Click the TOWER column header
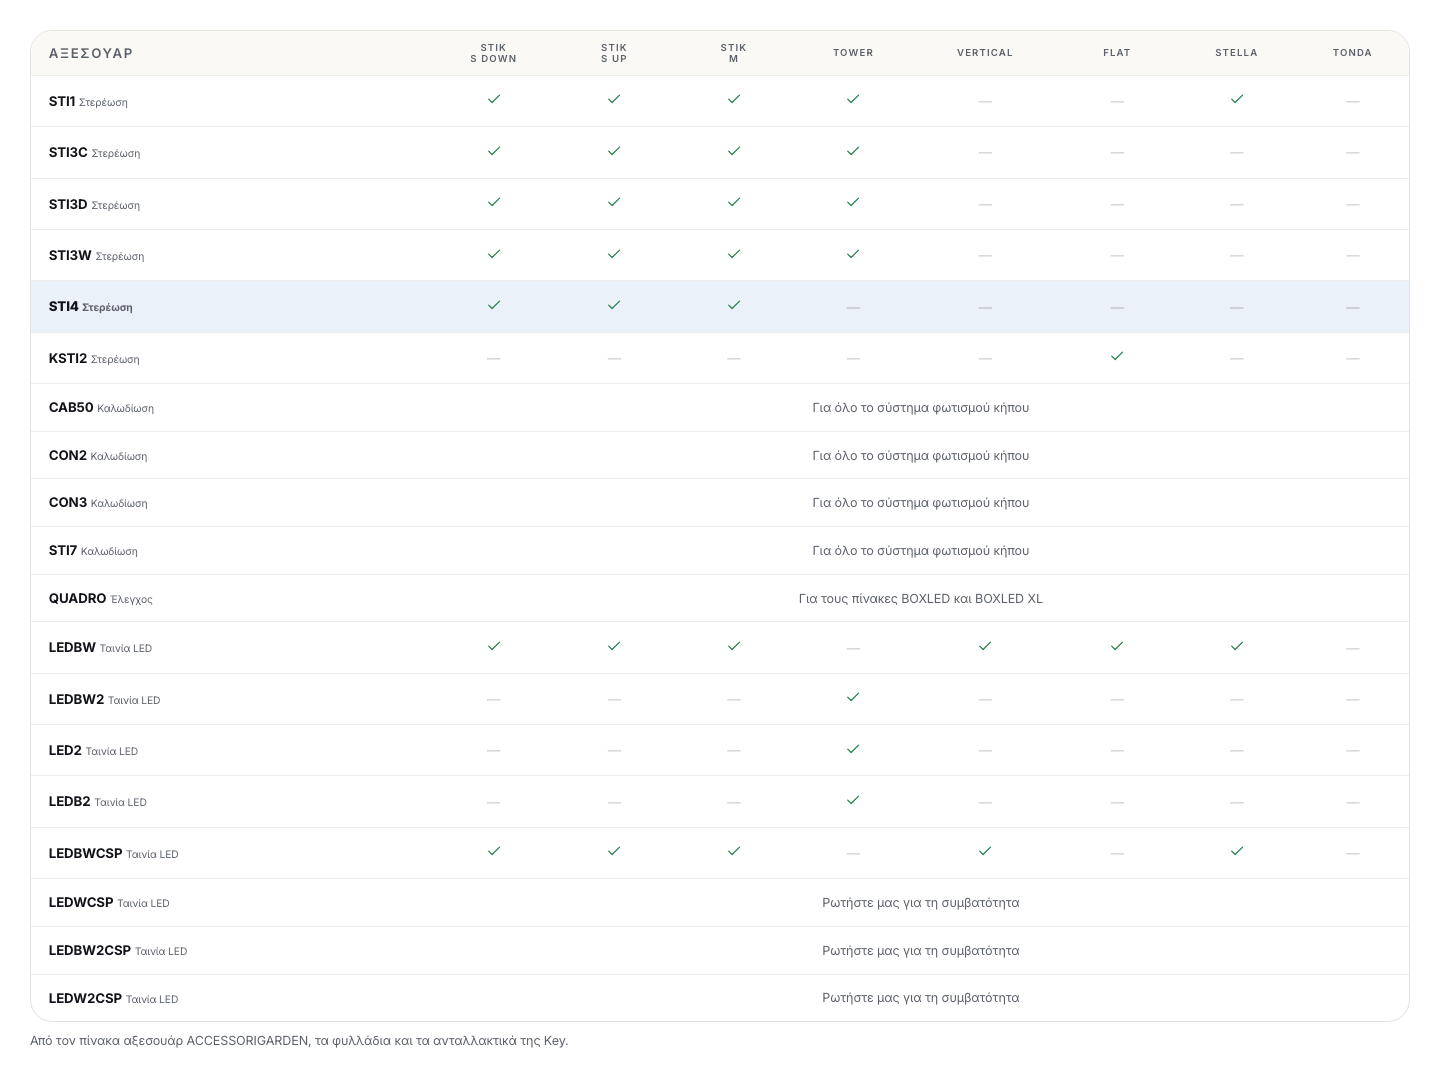 (853, 53)
